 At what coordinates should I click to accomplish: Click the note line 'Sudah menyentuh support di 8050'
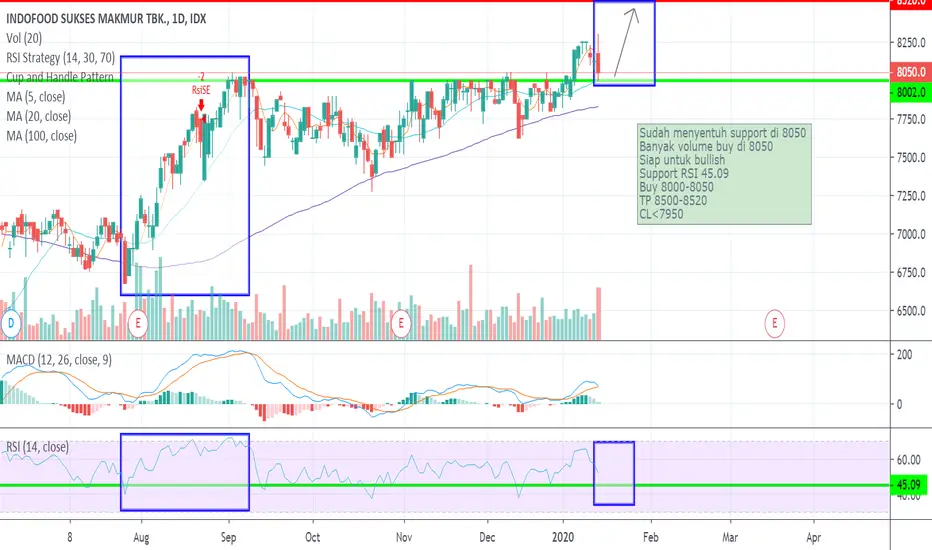pos(723,133)
